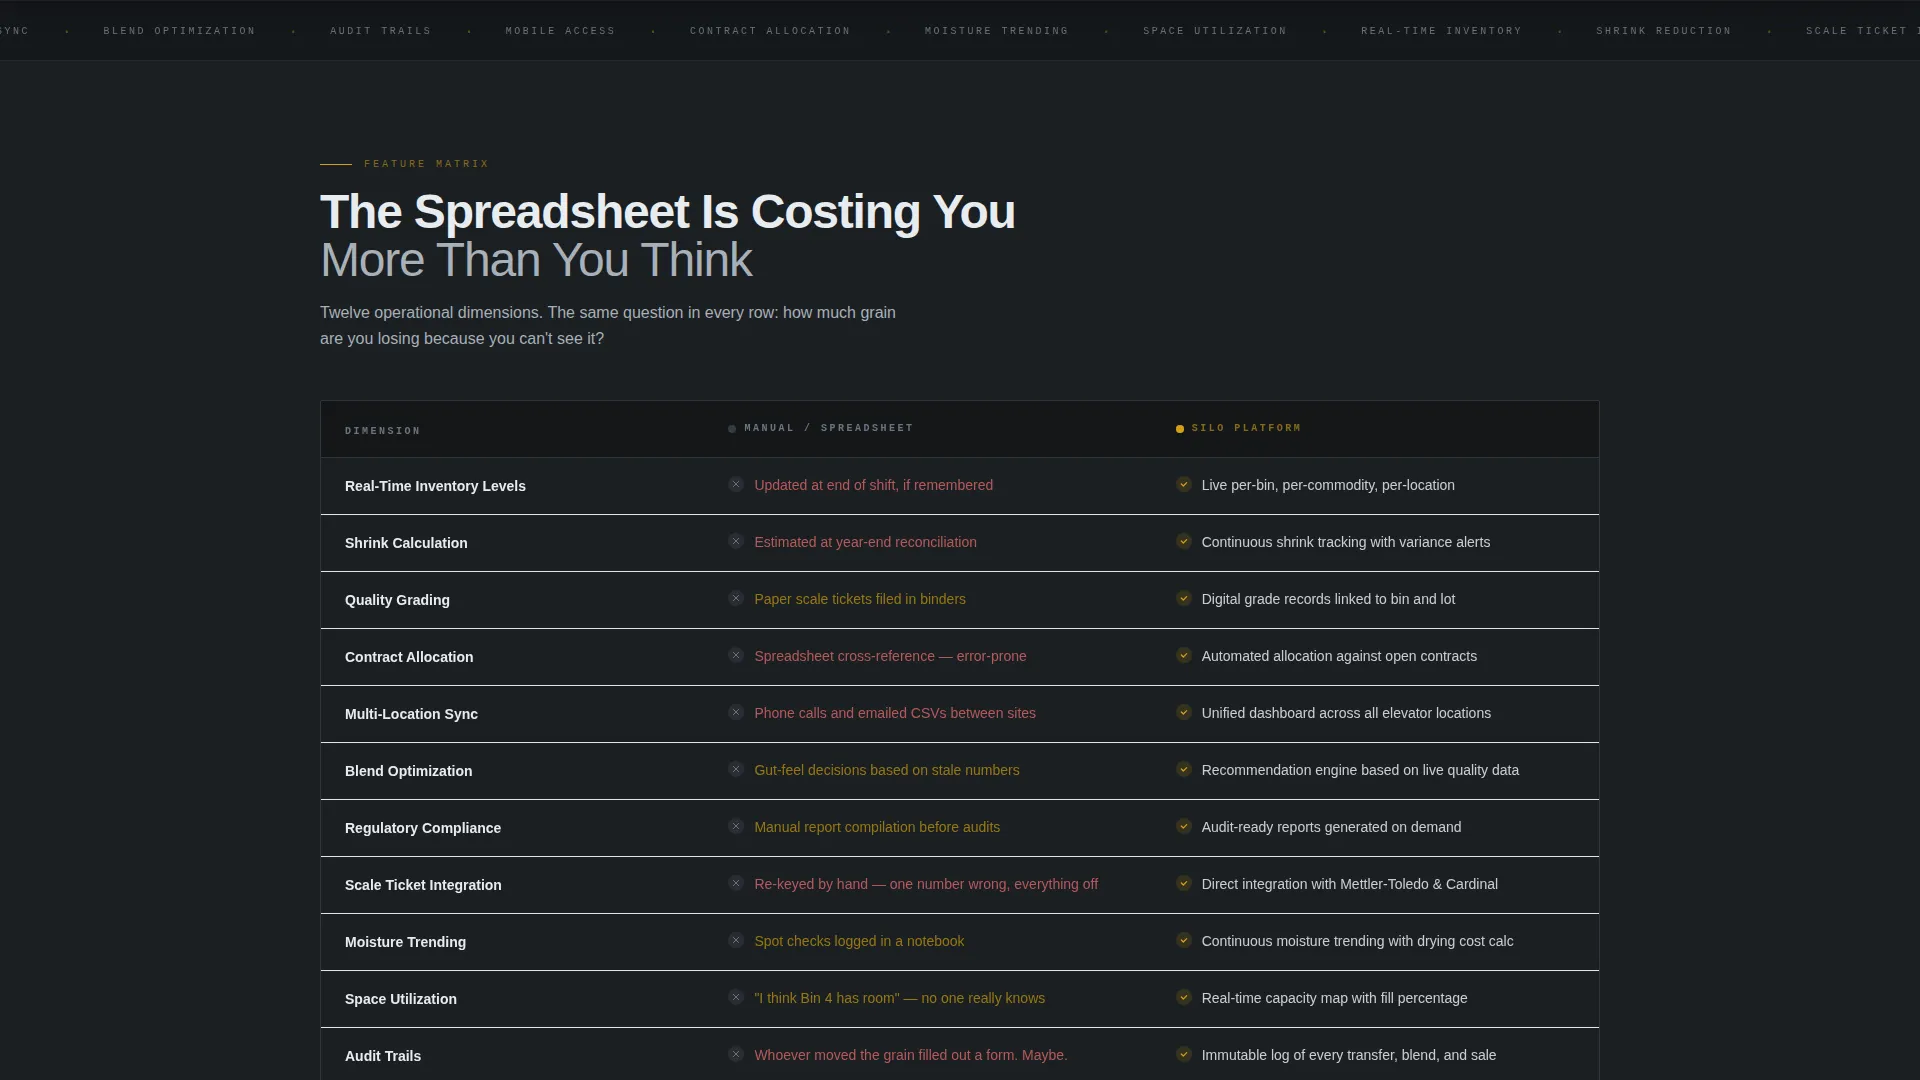Select the "Scale Ticket Integration" row label
The image size is (1920, 1080).
(423, 885)
